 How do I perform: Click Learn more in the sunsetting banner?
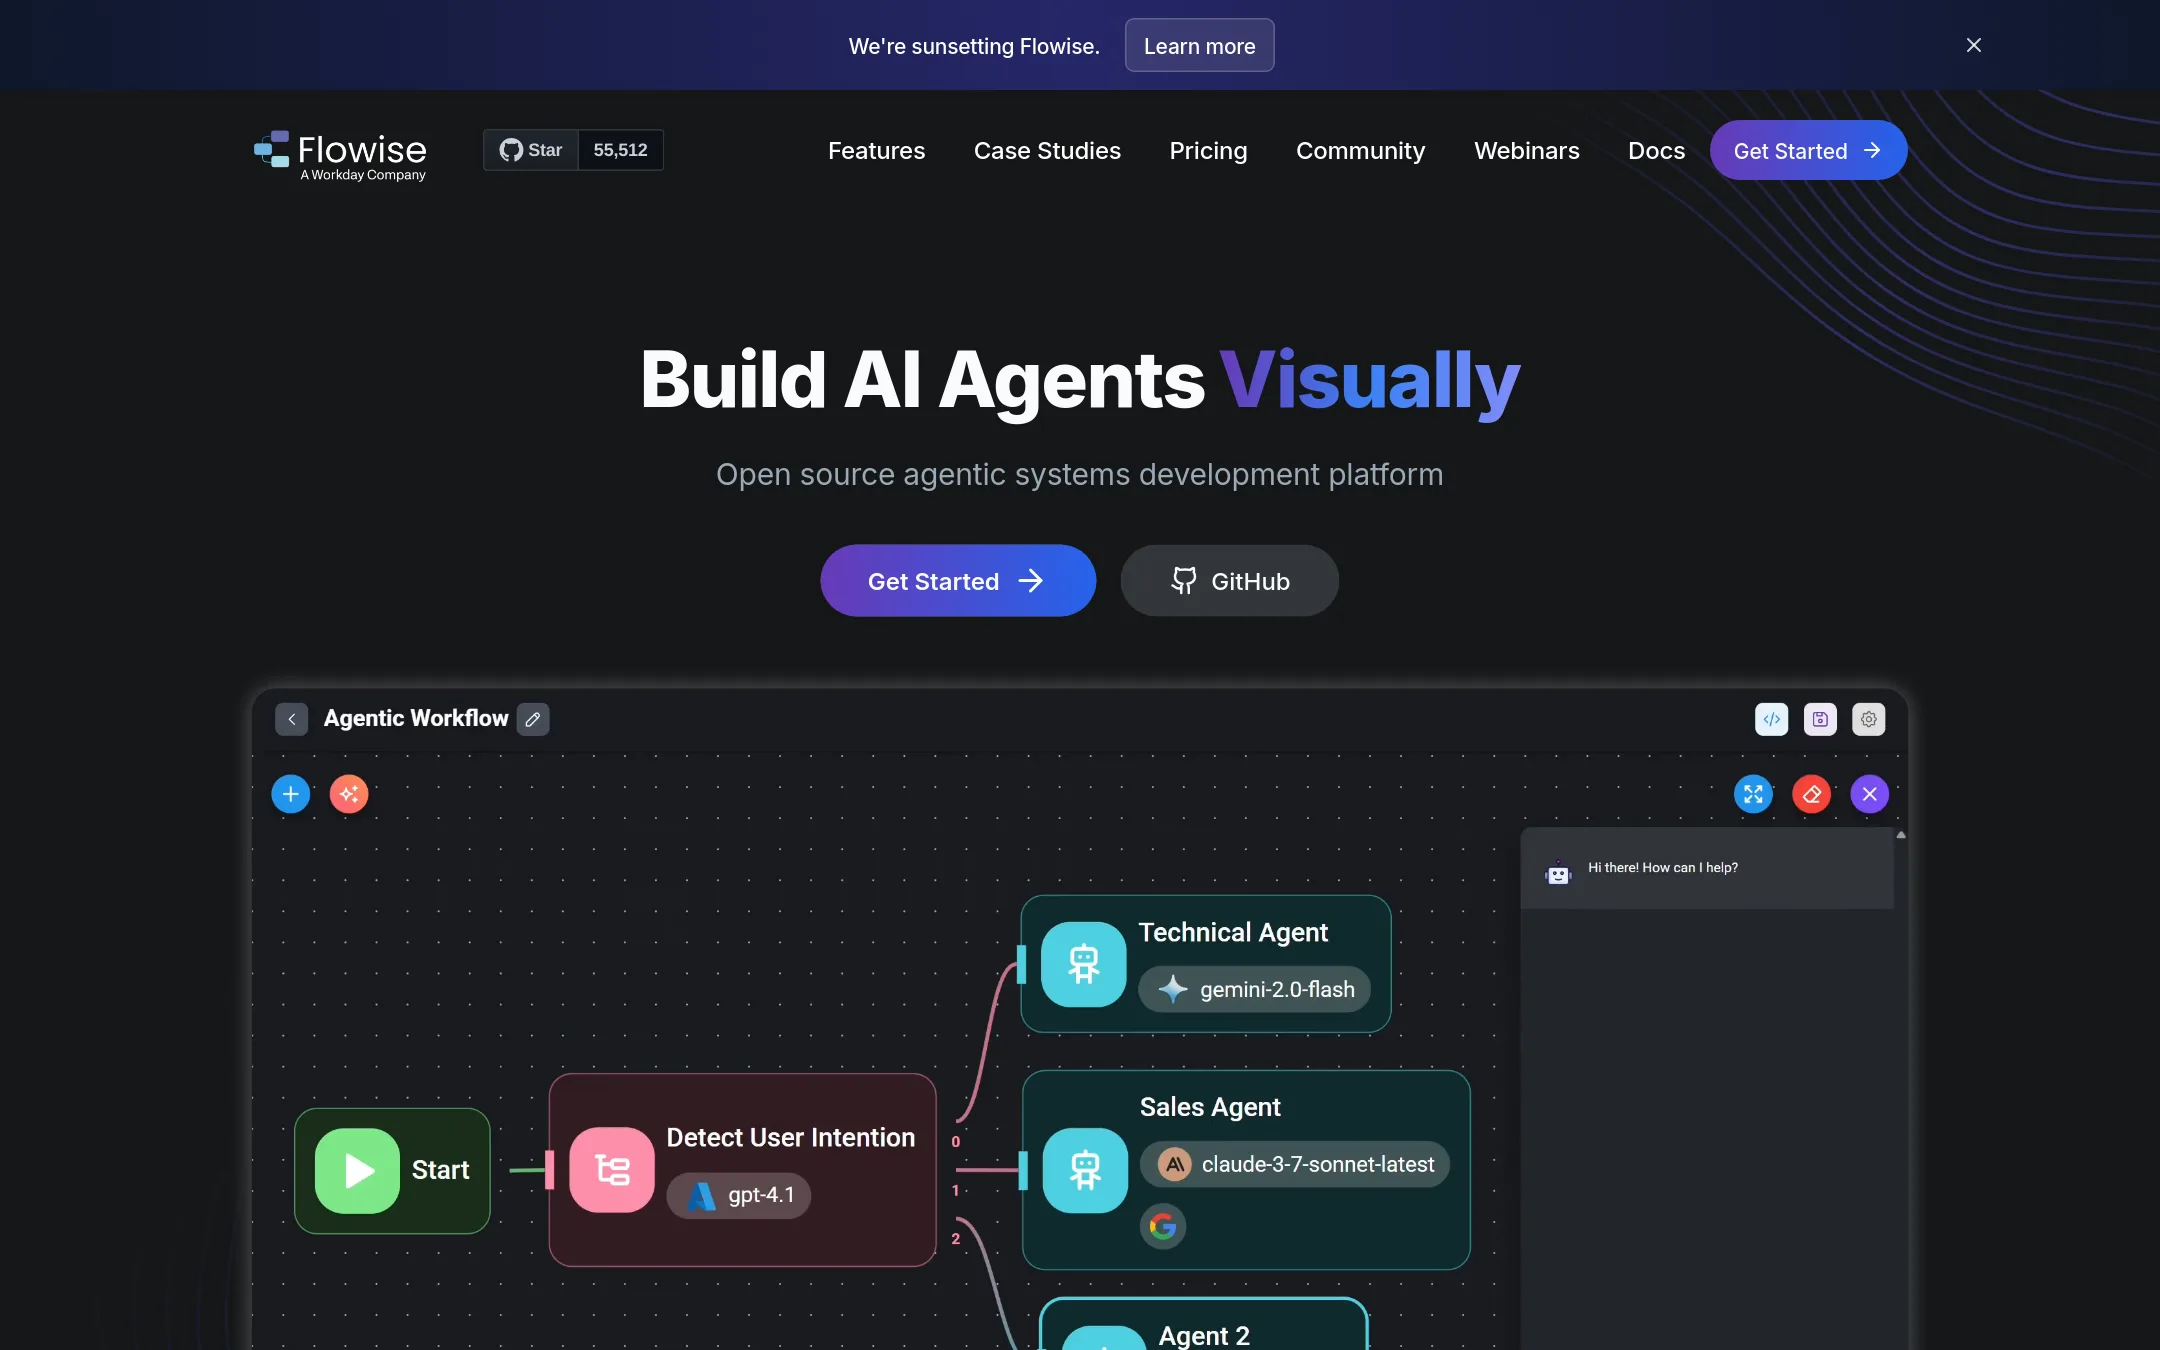tap(1199, 45)
